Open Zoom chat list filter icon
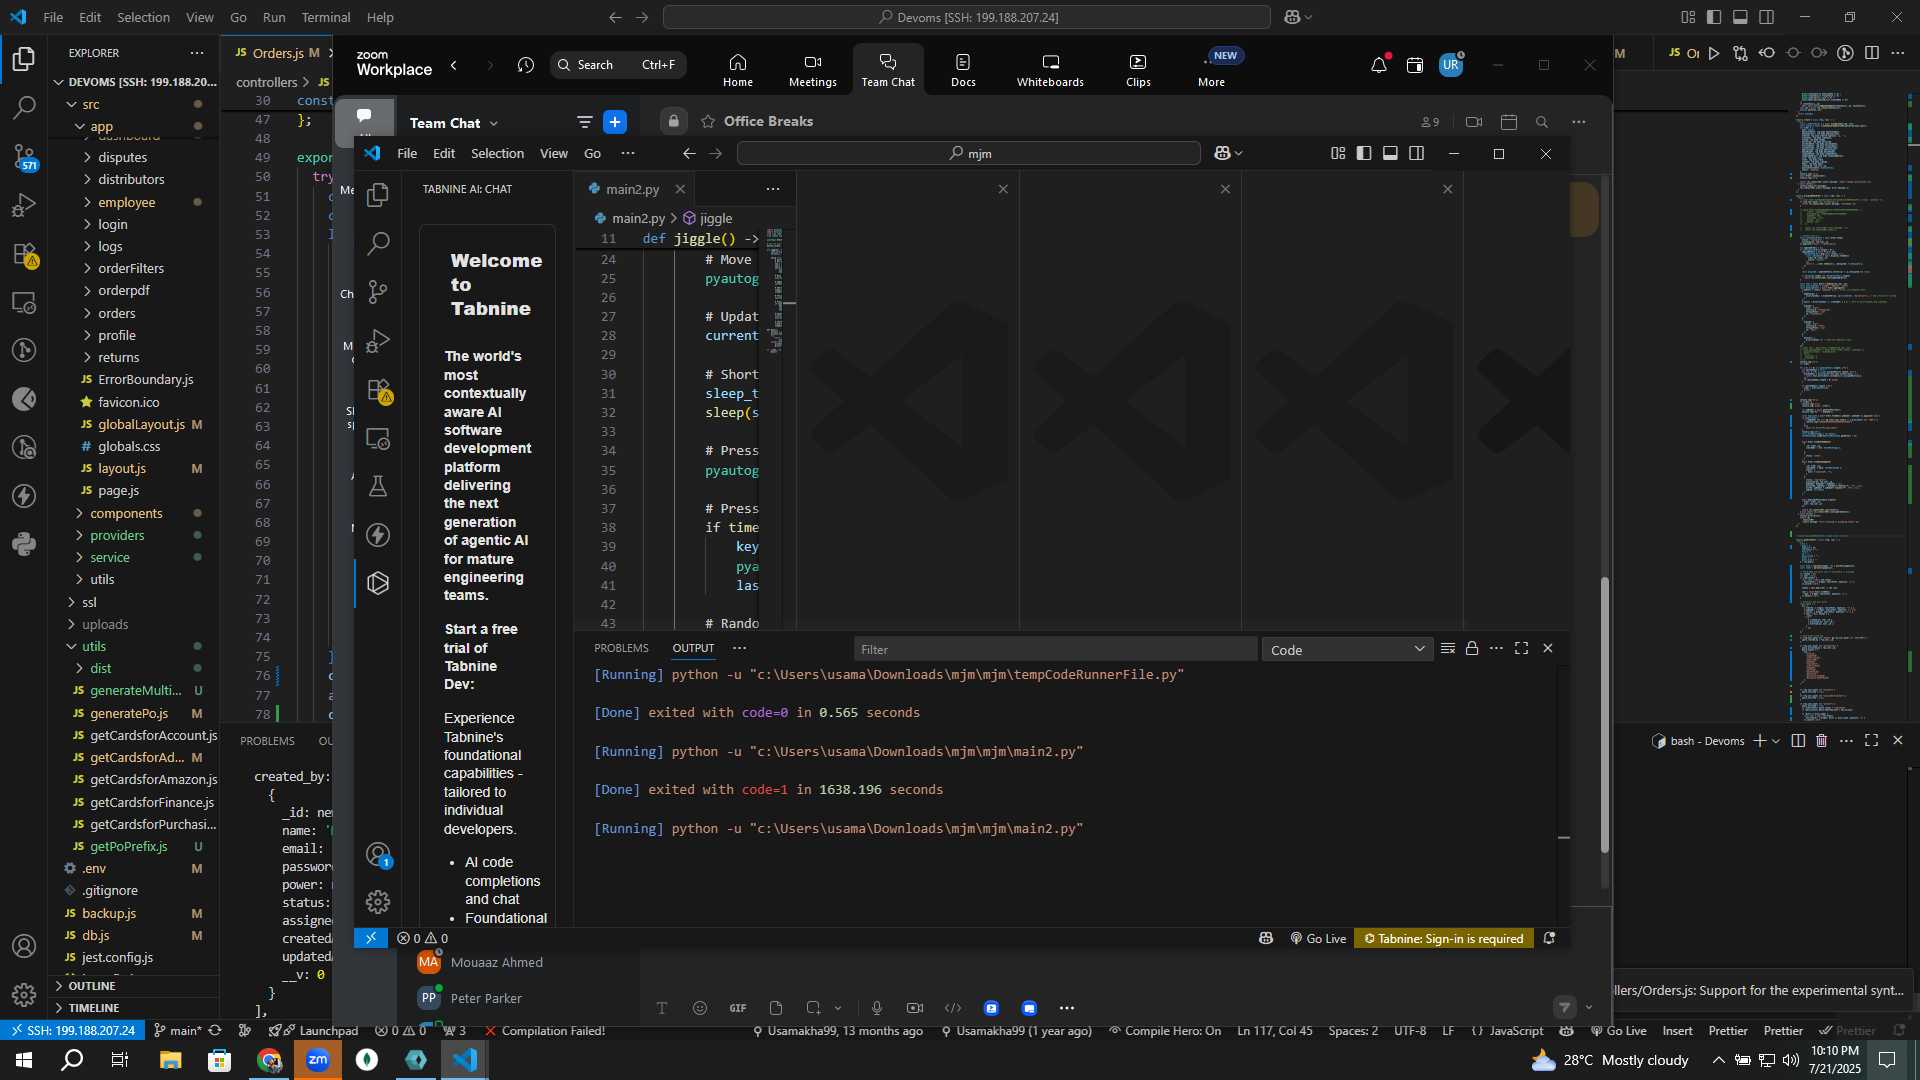Image resolution: width=1920 pixels, height=1080 pixels. 584,122
